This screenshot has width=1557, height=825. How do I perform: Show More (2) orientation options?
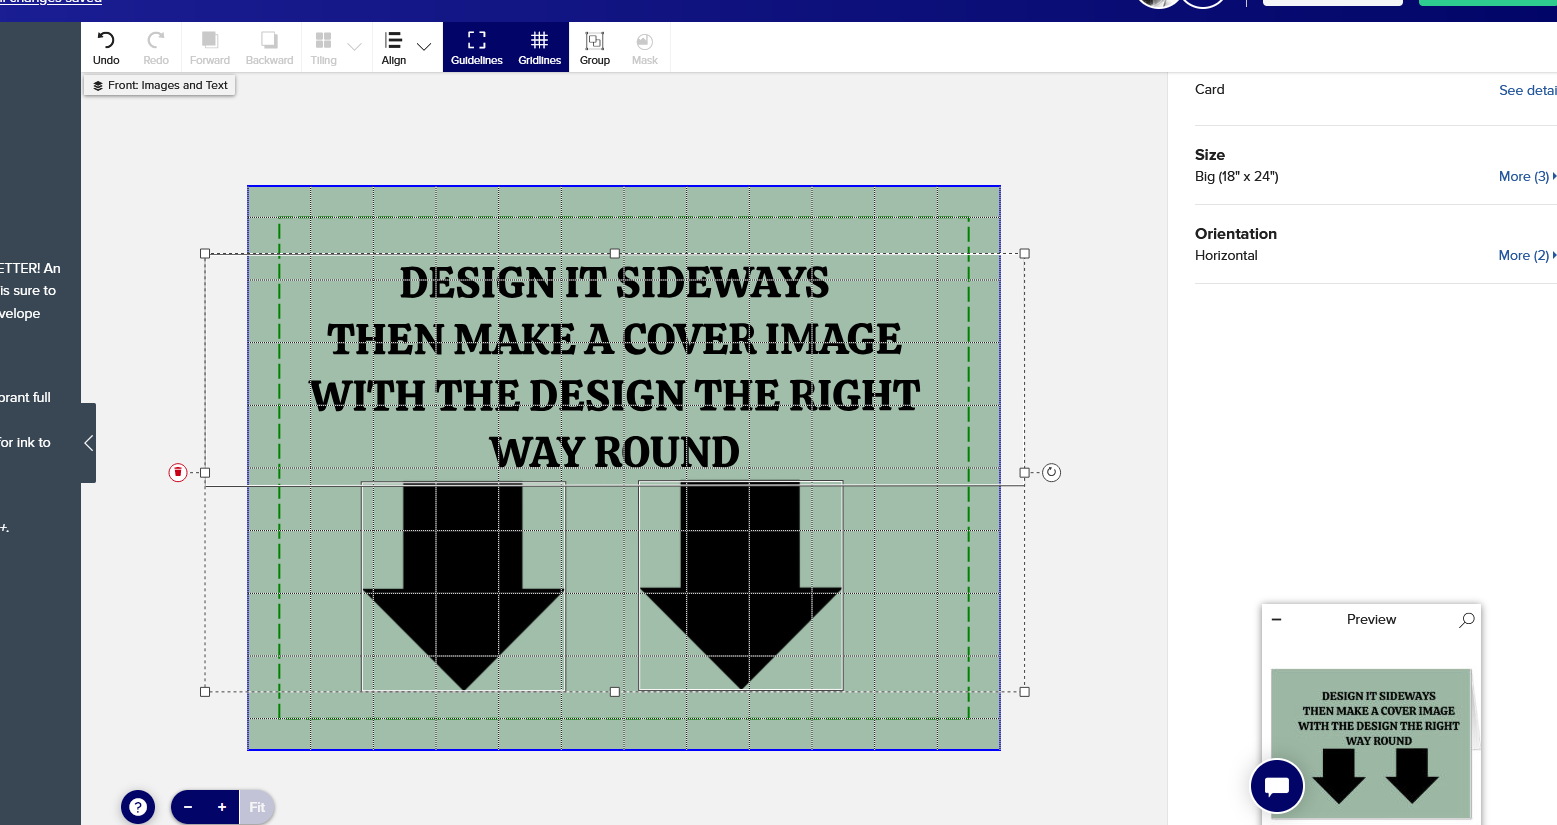click(x=1527, y=255)
